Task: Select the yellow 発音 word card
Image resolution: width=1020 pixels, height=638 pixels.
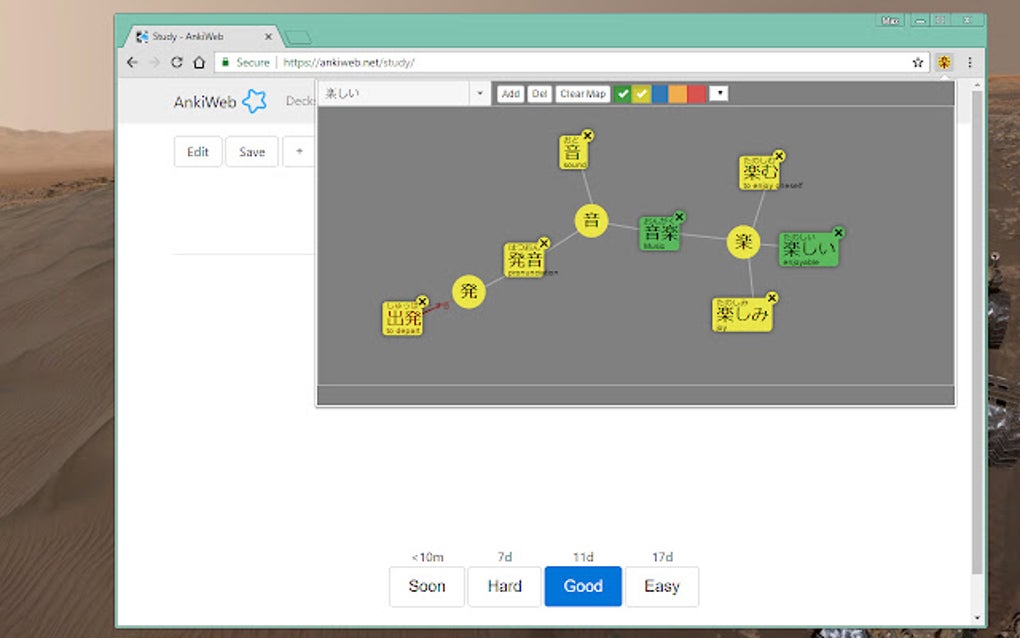Action: coord(525,260)
